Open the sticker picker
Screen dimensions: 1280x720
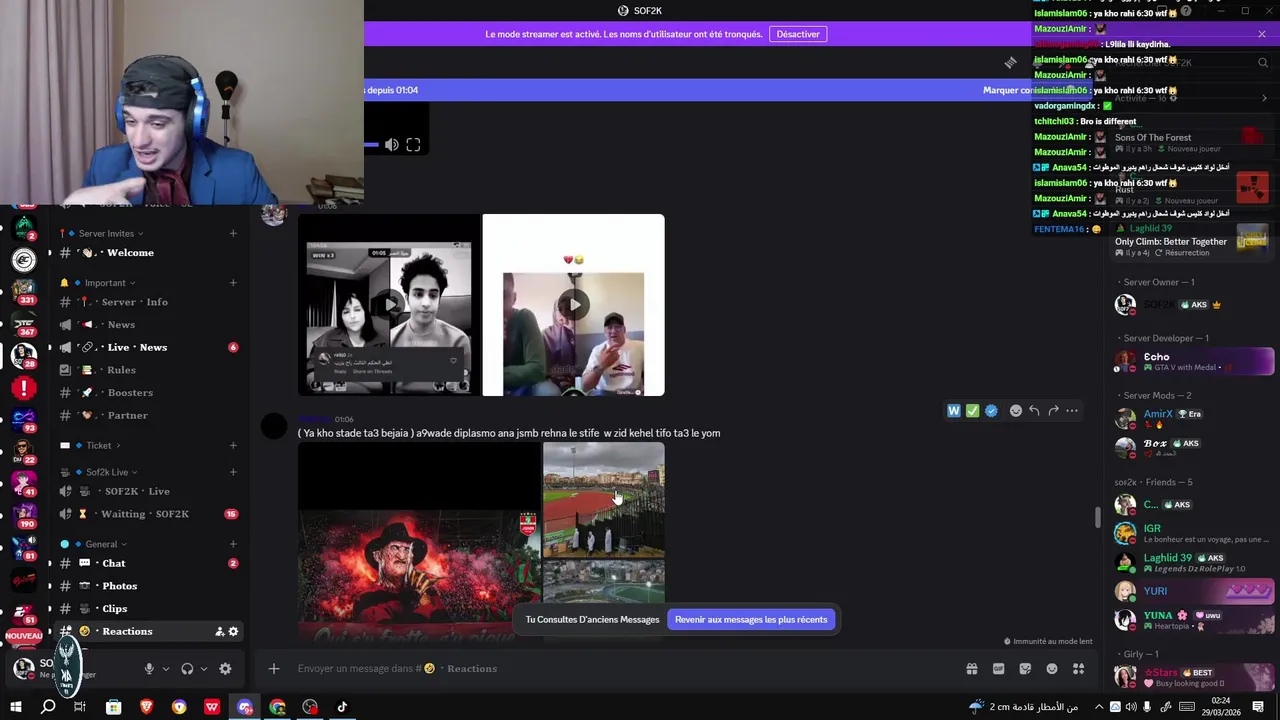pyautogui.click(x=1025, y=669)
